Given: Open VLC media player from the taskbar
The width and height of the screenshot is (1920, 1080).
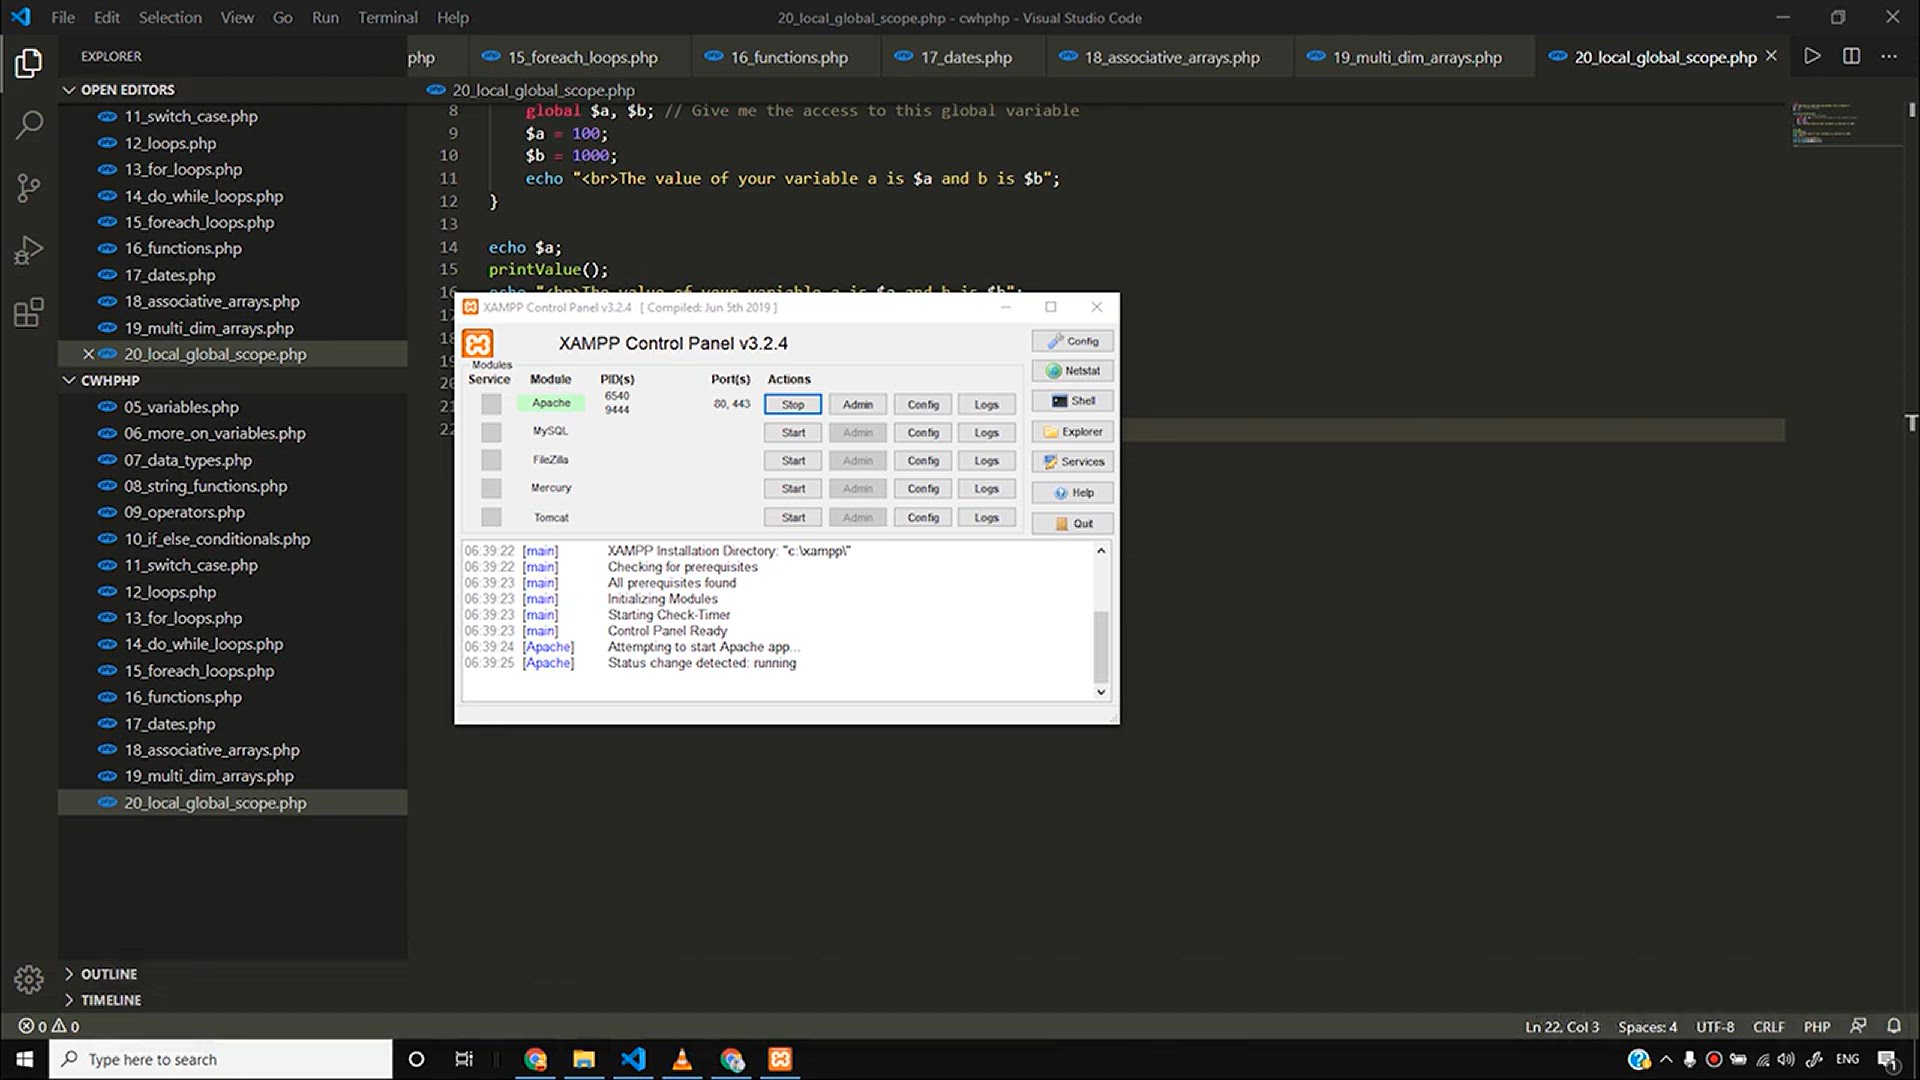Looking at the screenshot, I should [682, 1059].
